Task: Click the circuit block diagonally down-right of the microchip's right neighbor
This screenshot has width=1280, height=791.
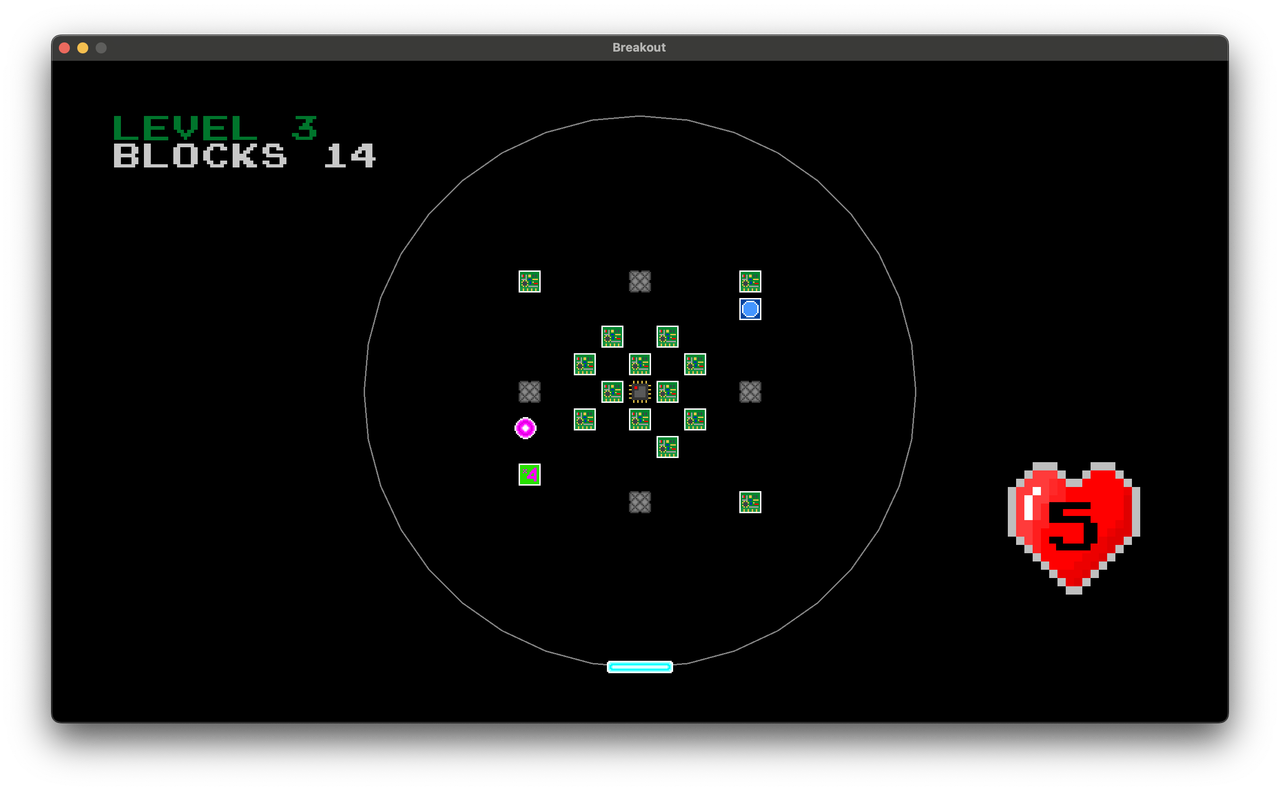Action: pyautogui.click(x=695, y=419)
